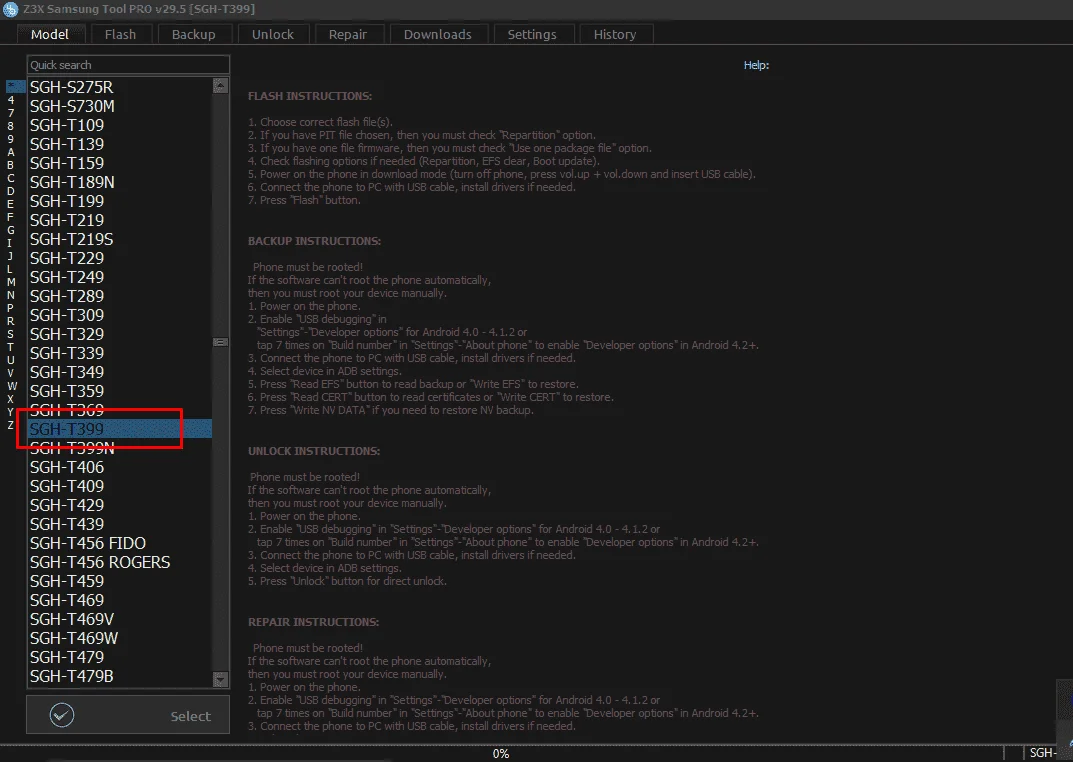Jump to letter G in alphabet index

pyautogui.click(x=10, y=230)
